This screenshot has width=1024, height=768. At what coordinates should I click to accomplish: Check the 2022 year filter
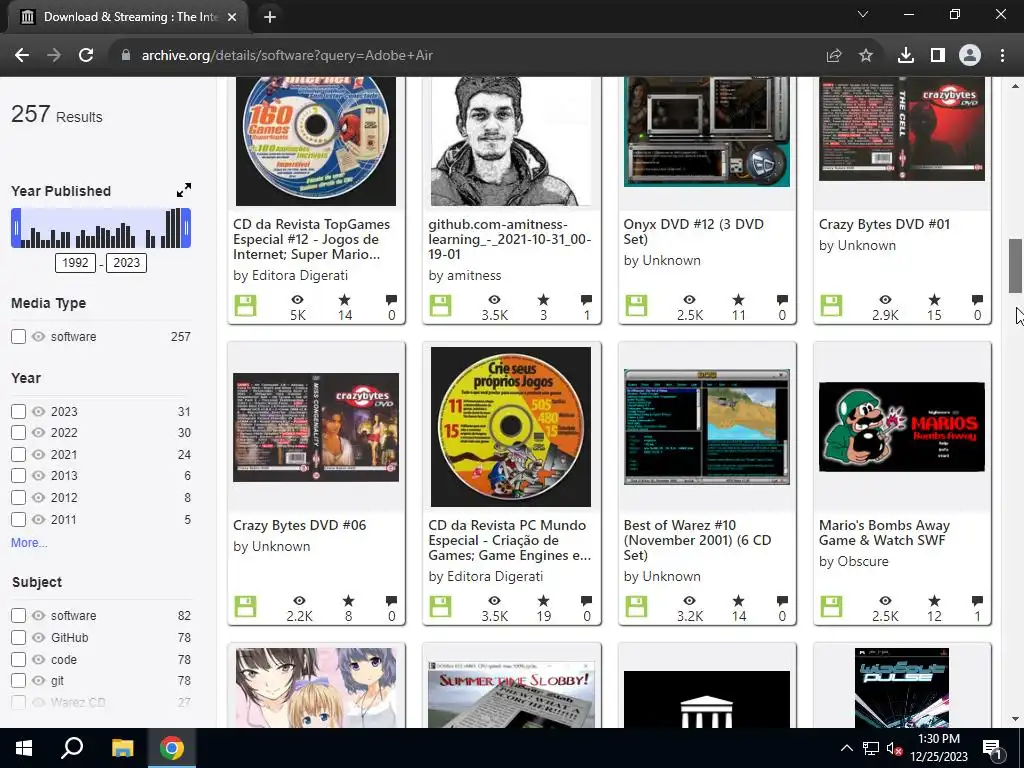(x=18, y=432)
